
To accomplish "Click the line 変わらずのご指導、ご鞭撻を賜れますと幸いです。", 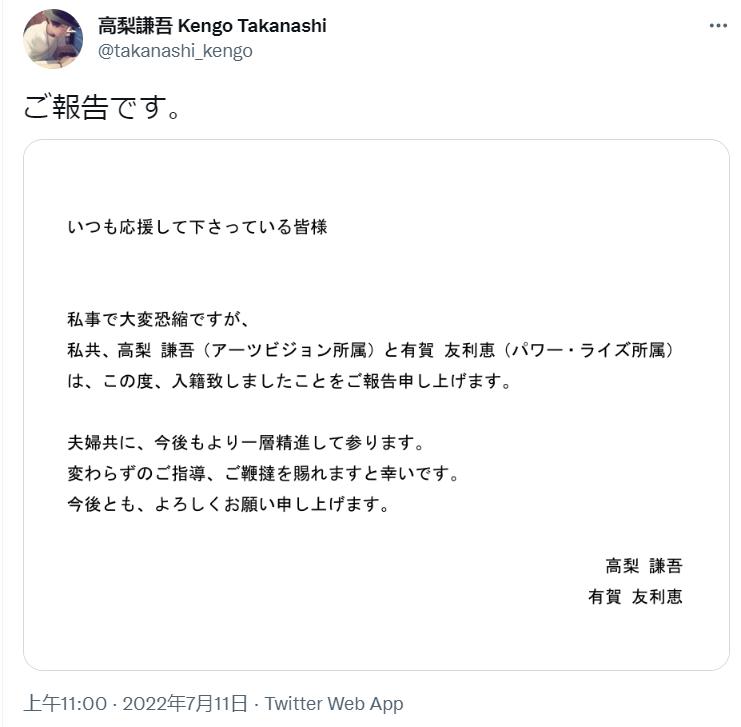I will coord(263,473).
